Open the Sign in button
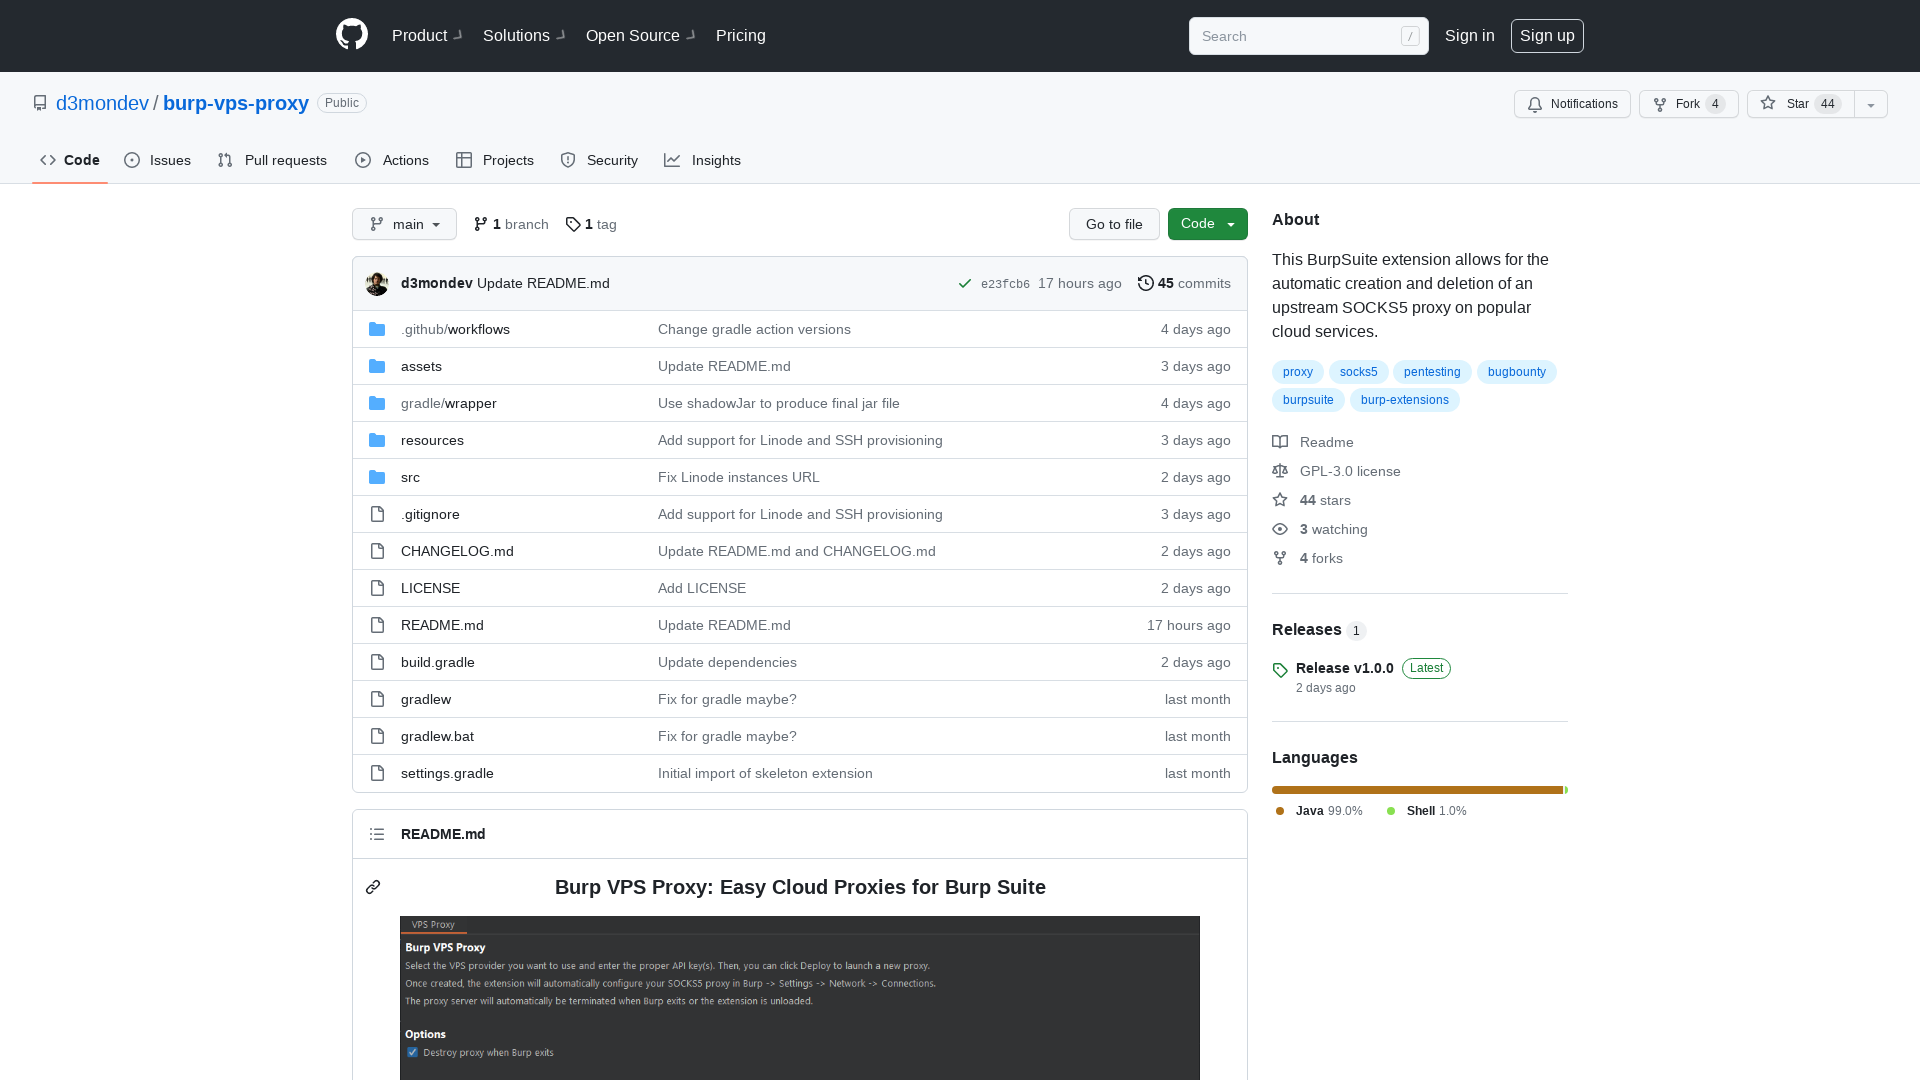This screenshot has height=1080, width=1920. (x=1469, y=36)
